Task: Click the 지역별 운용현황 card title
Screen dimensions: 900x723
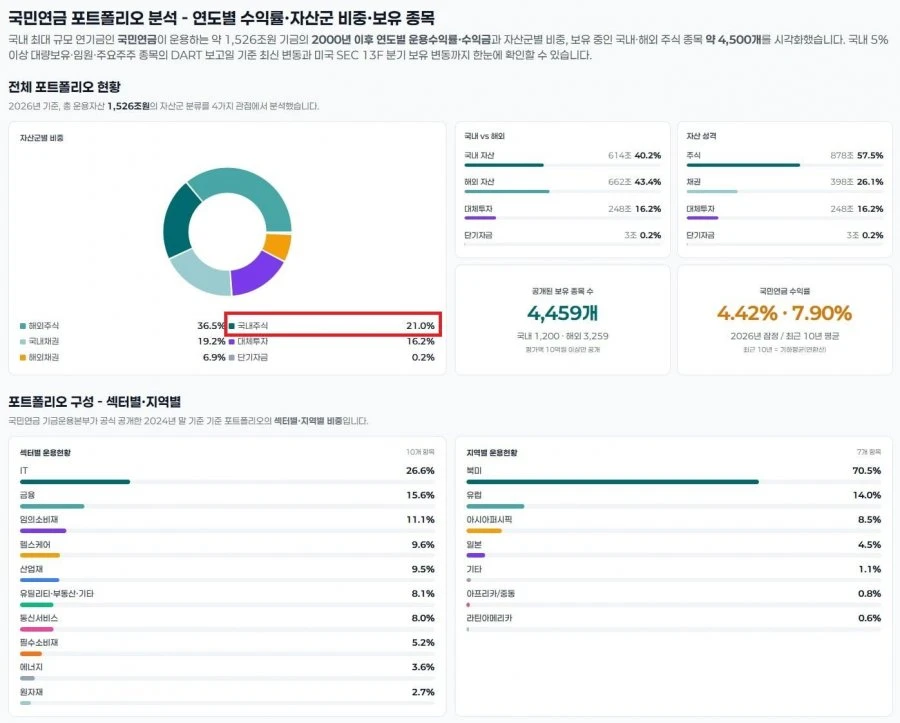Action: click(x=492, y=453)
